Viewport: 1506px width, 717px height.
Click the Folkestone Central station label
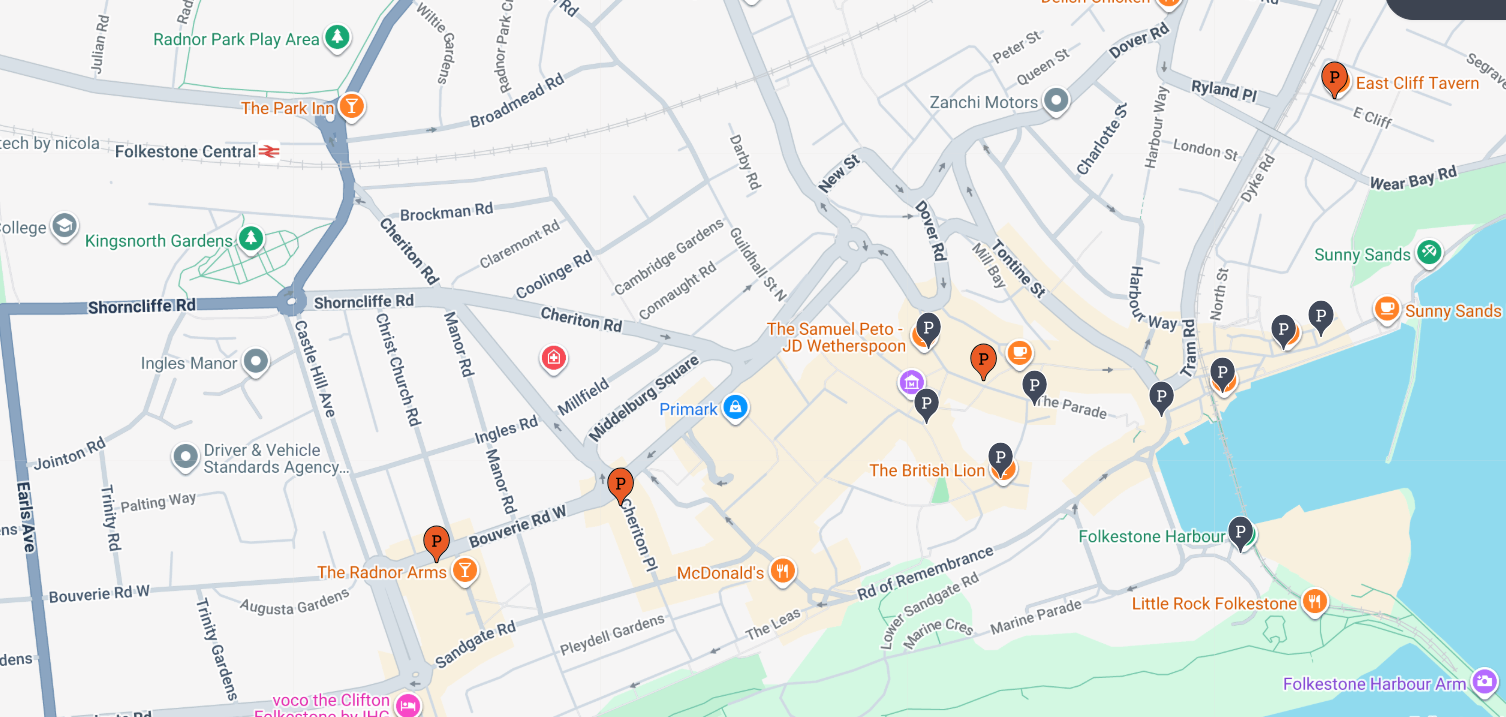186,151
